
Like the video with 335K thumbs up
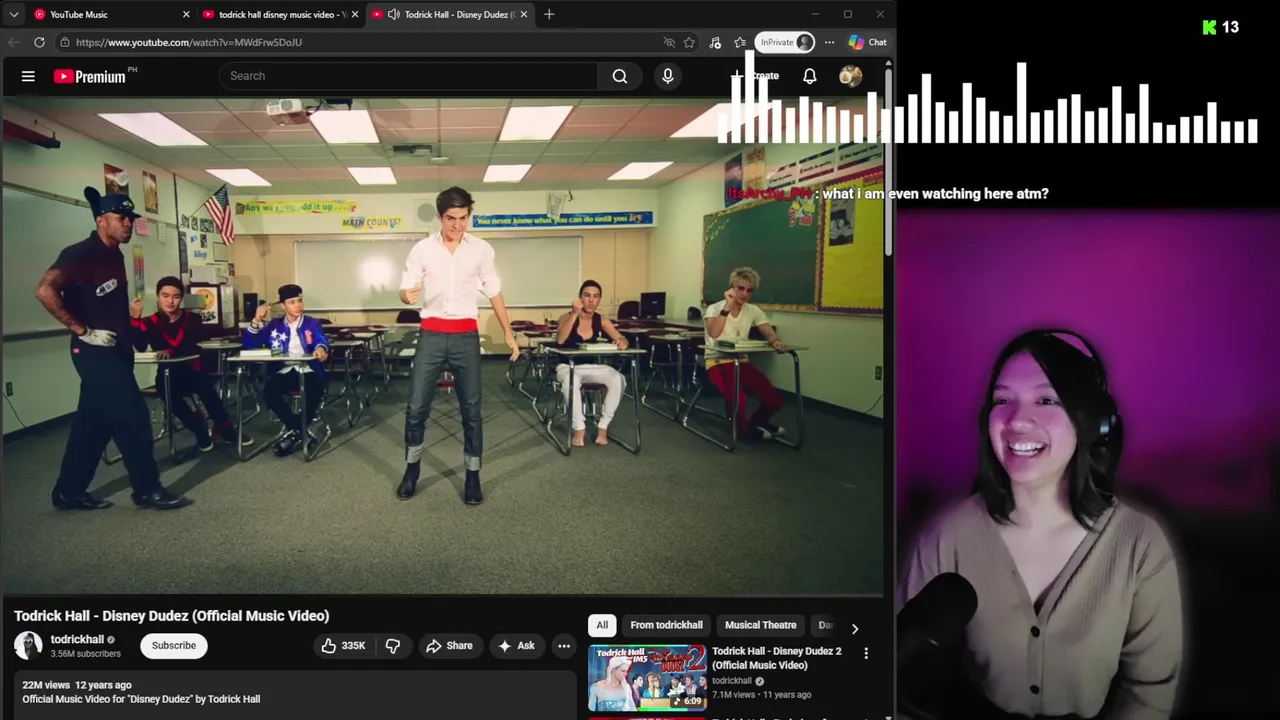tap(343, 646)
